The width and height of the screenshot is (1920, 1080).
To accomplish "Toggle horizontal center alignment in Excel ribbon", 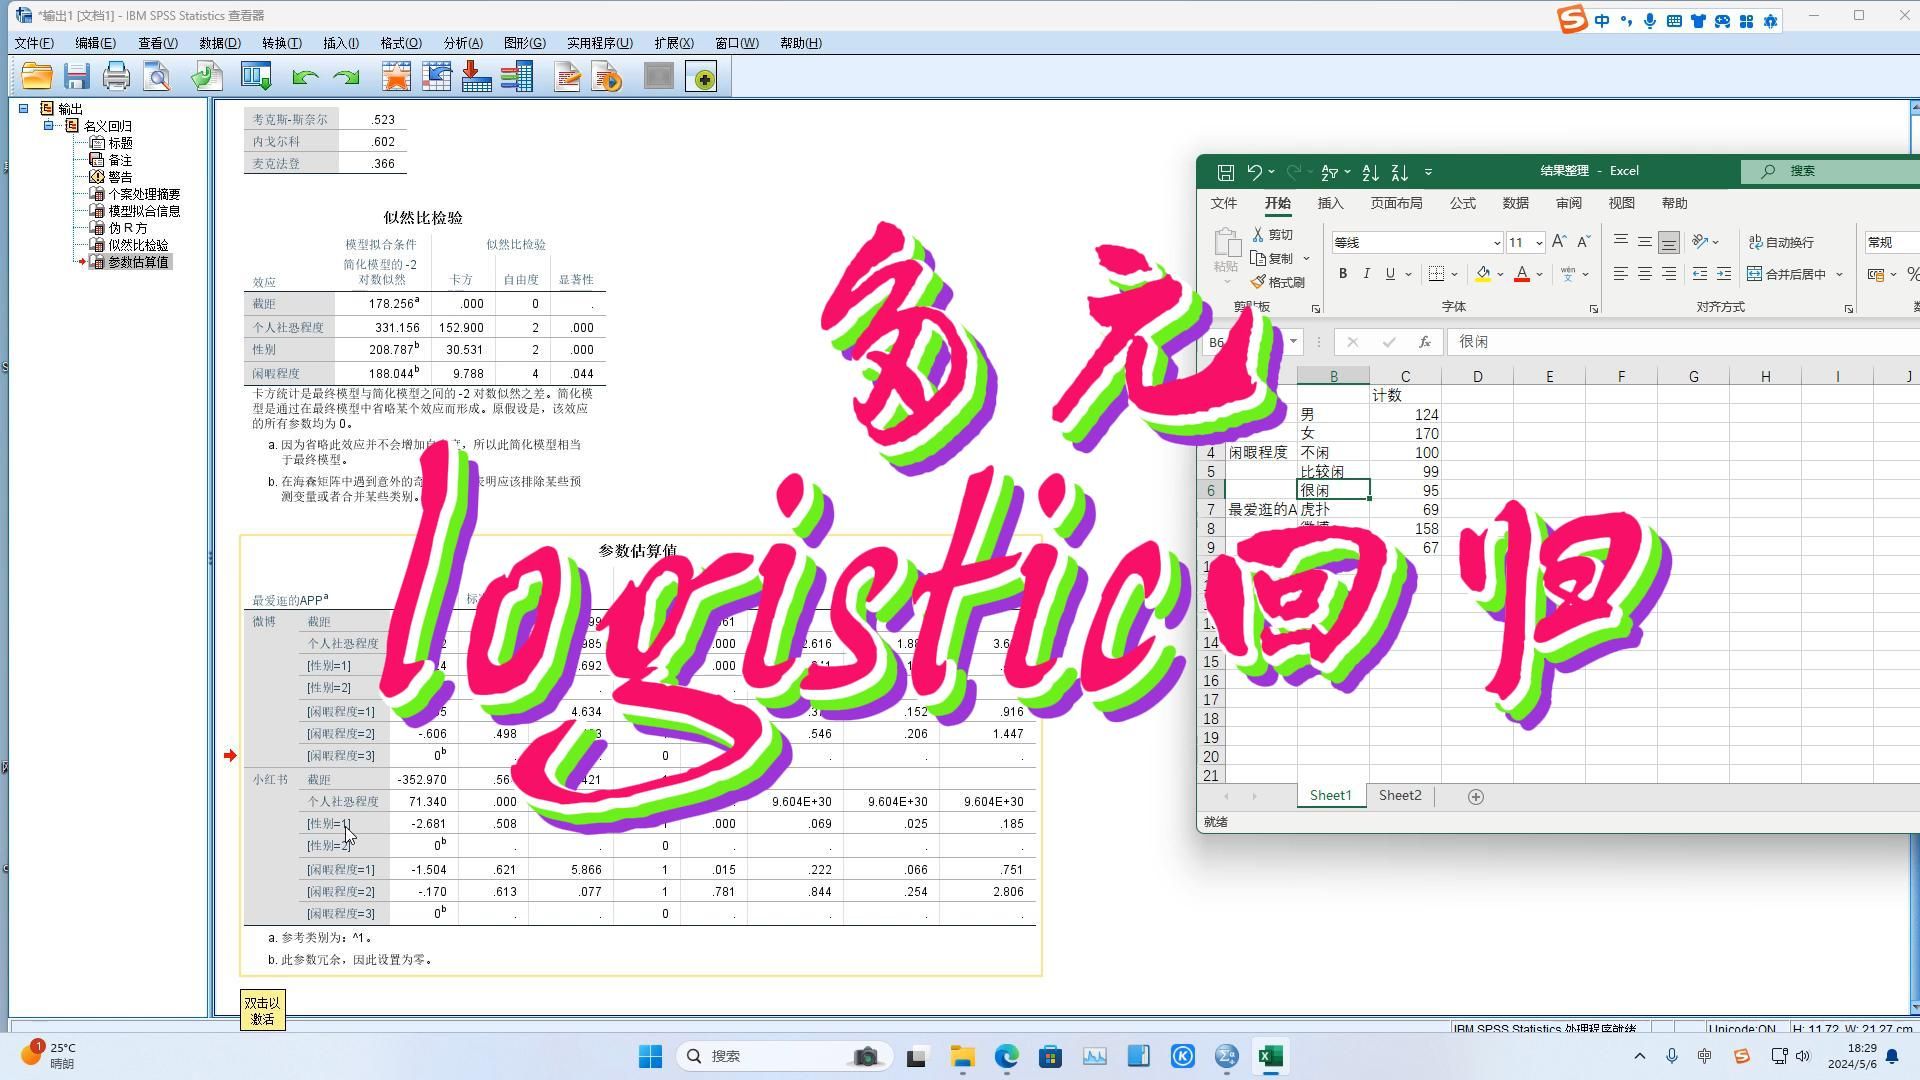I will (1644, 274).
